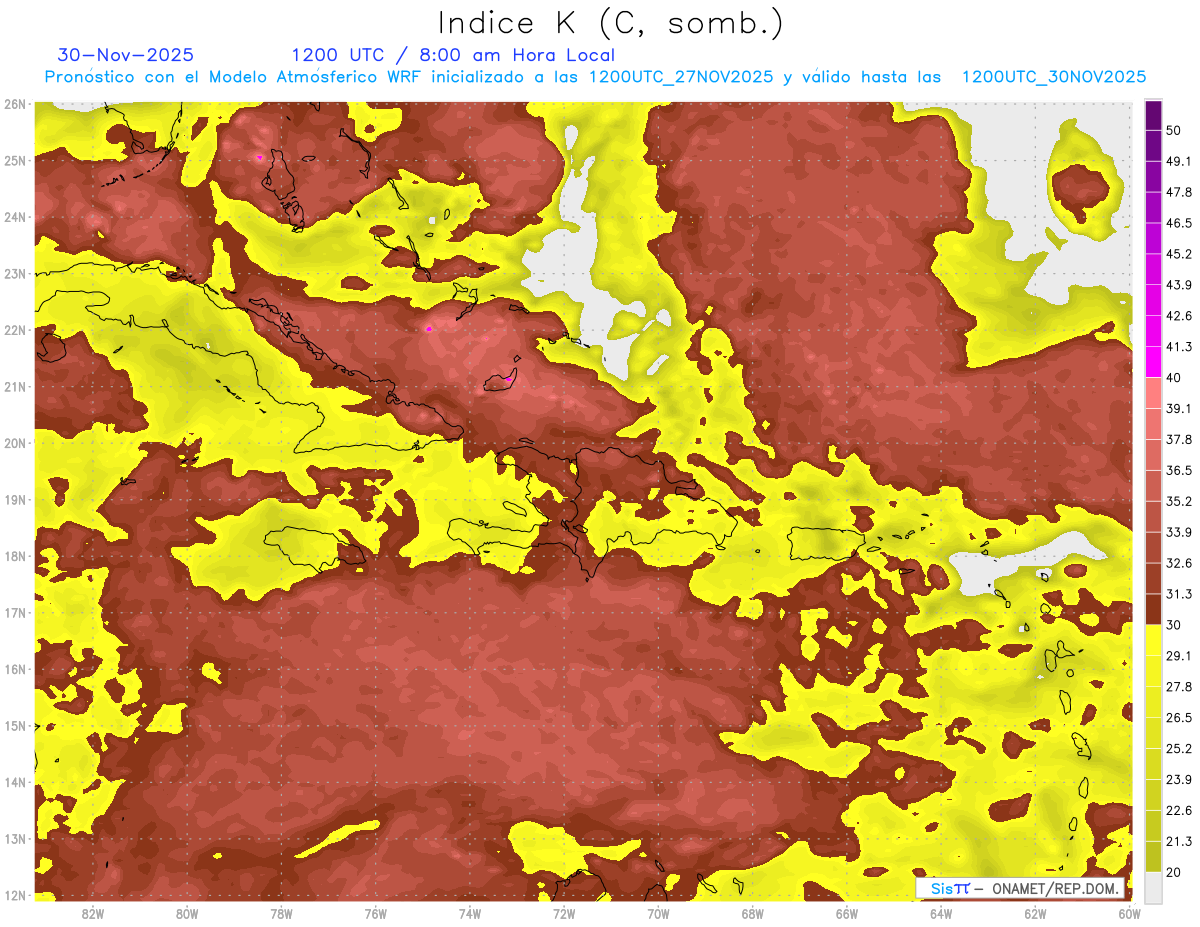Click the '23.9' colorbar label
Image resolution: width=1200 pixels, height=927 pixels.
[1177, 780]
